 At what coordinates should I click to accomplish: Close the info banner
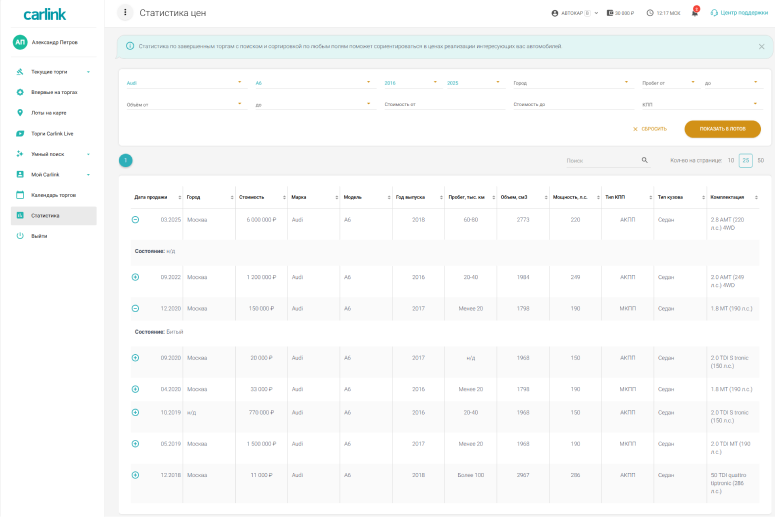pyautogui.click(x=760, y=46)
